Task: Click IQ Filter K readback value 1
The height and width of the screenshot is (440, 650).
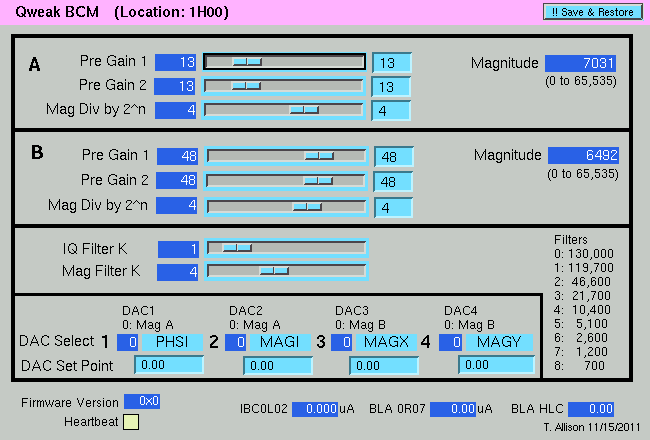Action: click(x=178, y=249)
